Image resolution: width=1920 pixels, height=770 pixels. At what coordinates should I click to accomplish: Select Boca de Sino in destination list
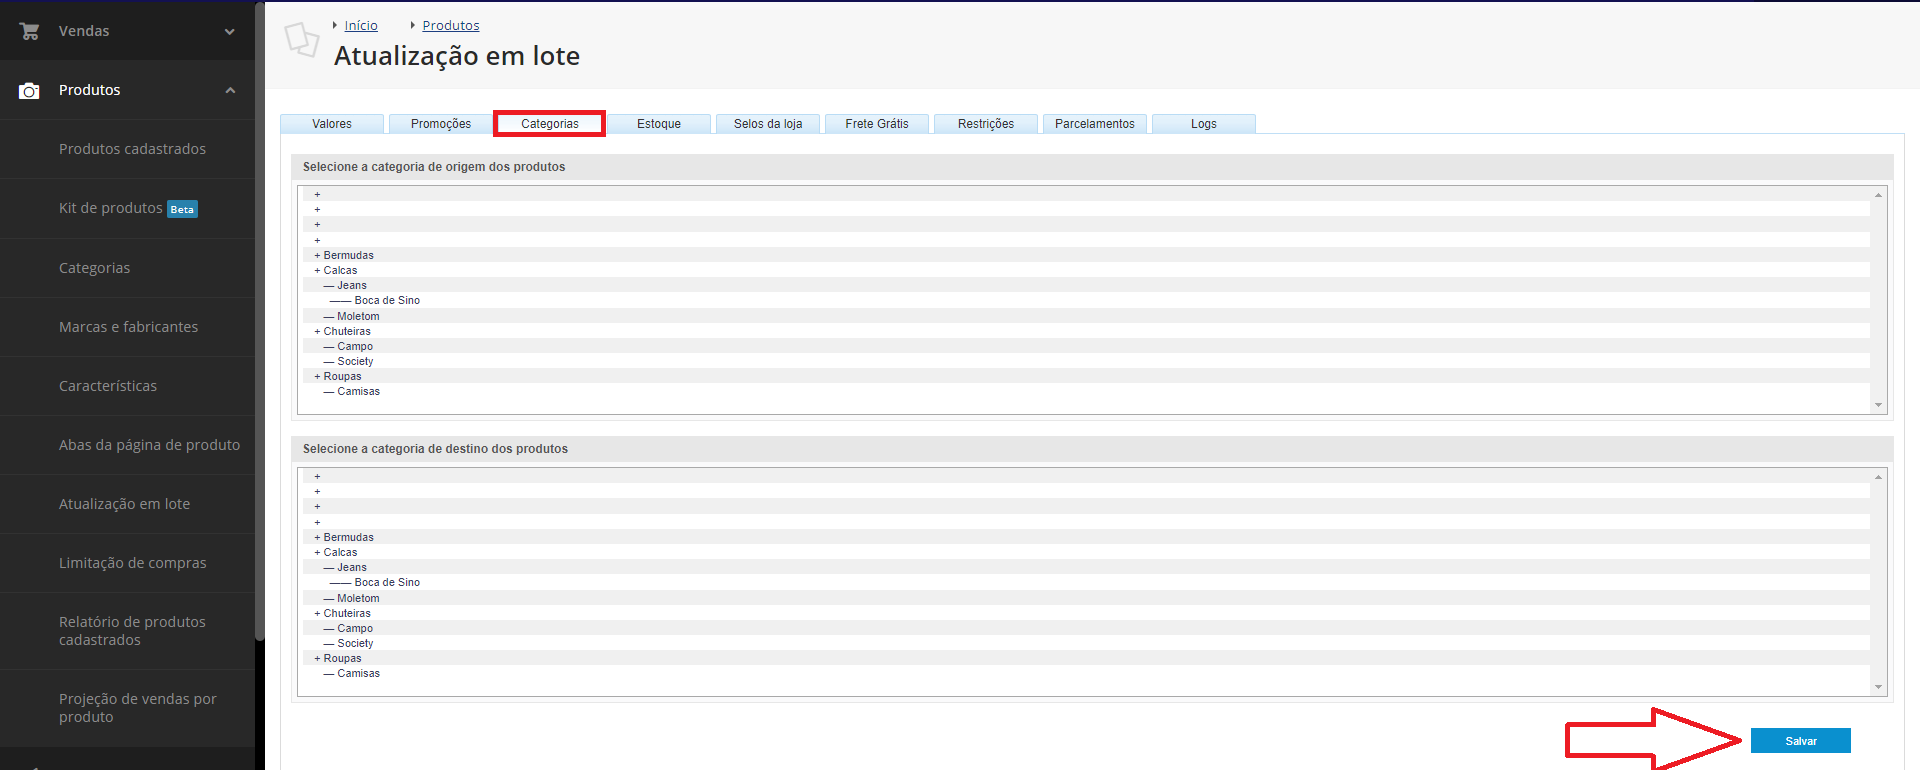pyautogui.click(x=1086, y=582)
